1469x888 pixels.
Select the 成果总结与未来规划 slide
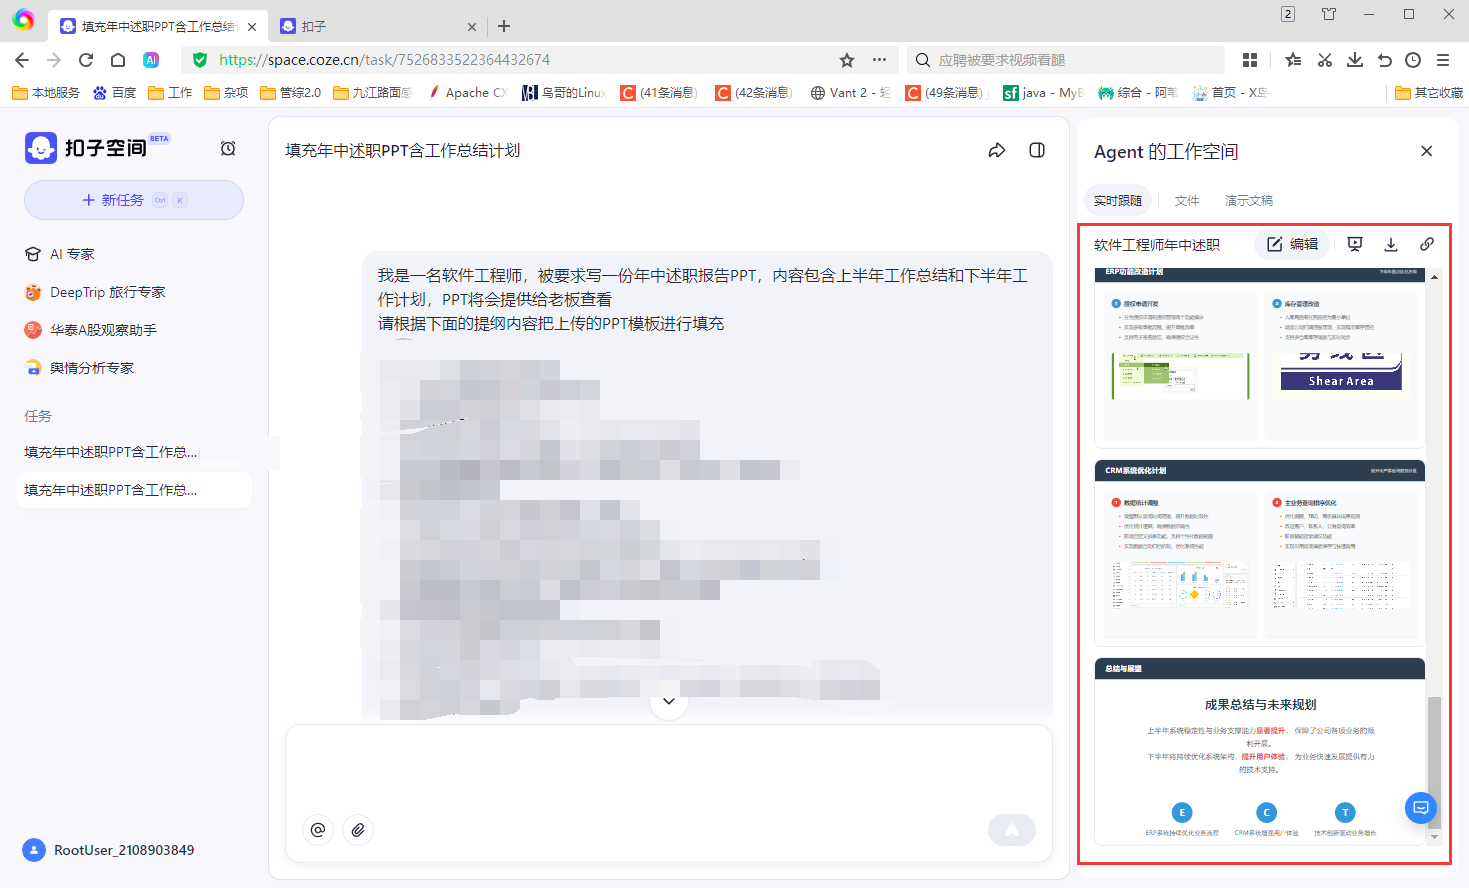point(1260,752)
